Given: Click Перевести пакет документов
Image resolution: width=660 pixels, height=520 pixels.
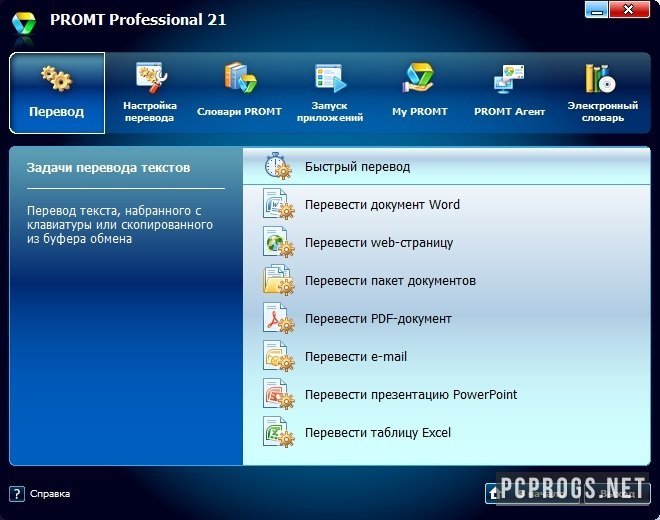Looking at the screenshot, I should pos(389,281).
